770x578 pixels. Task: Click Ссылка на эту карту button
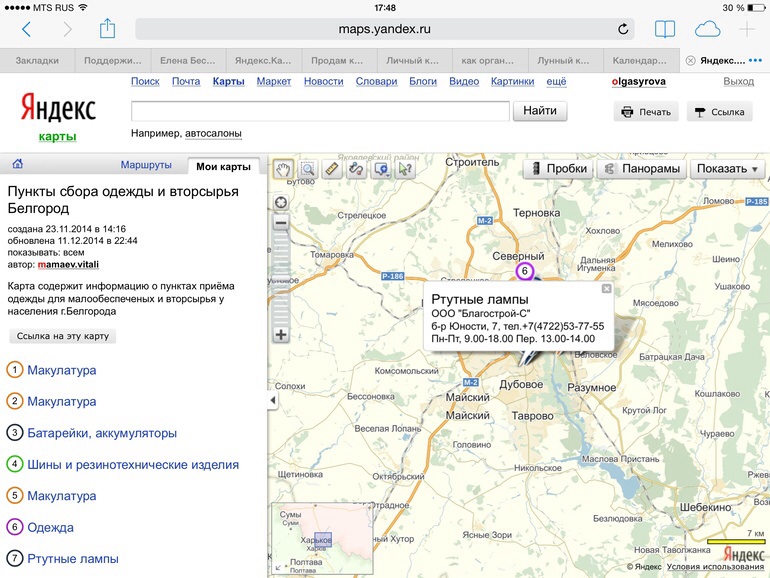[63, 336]
